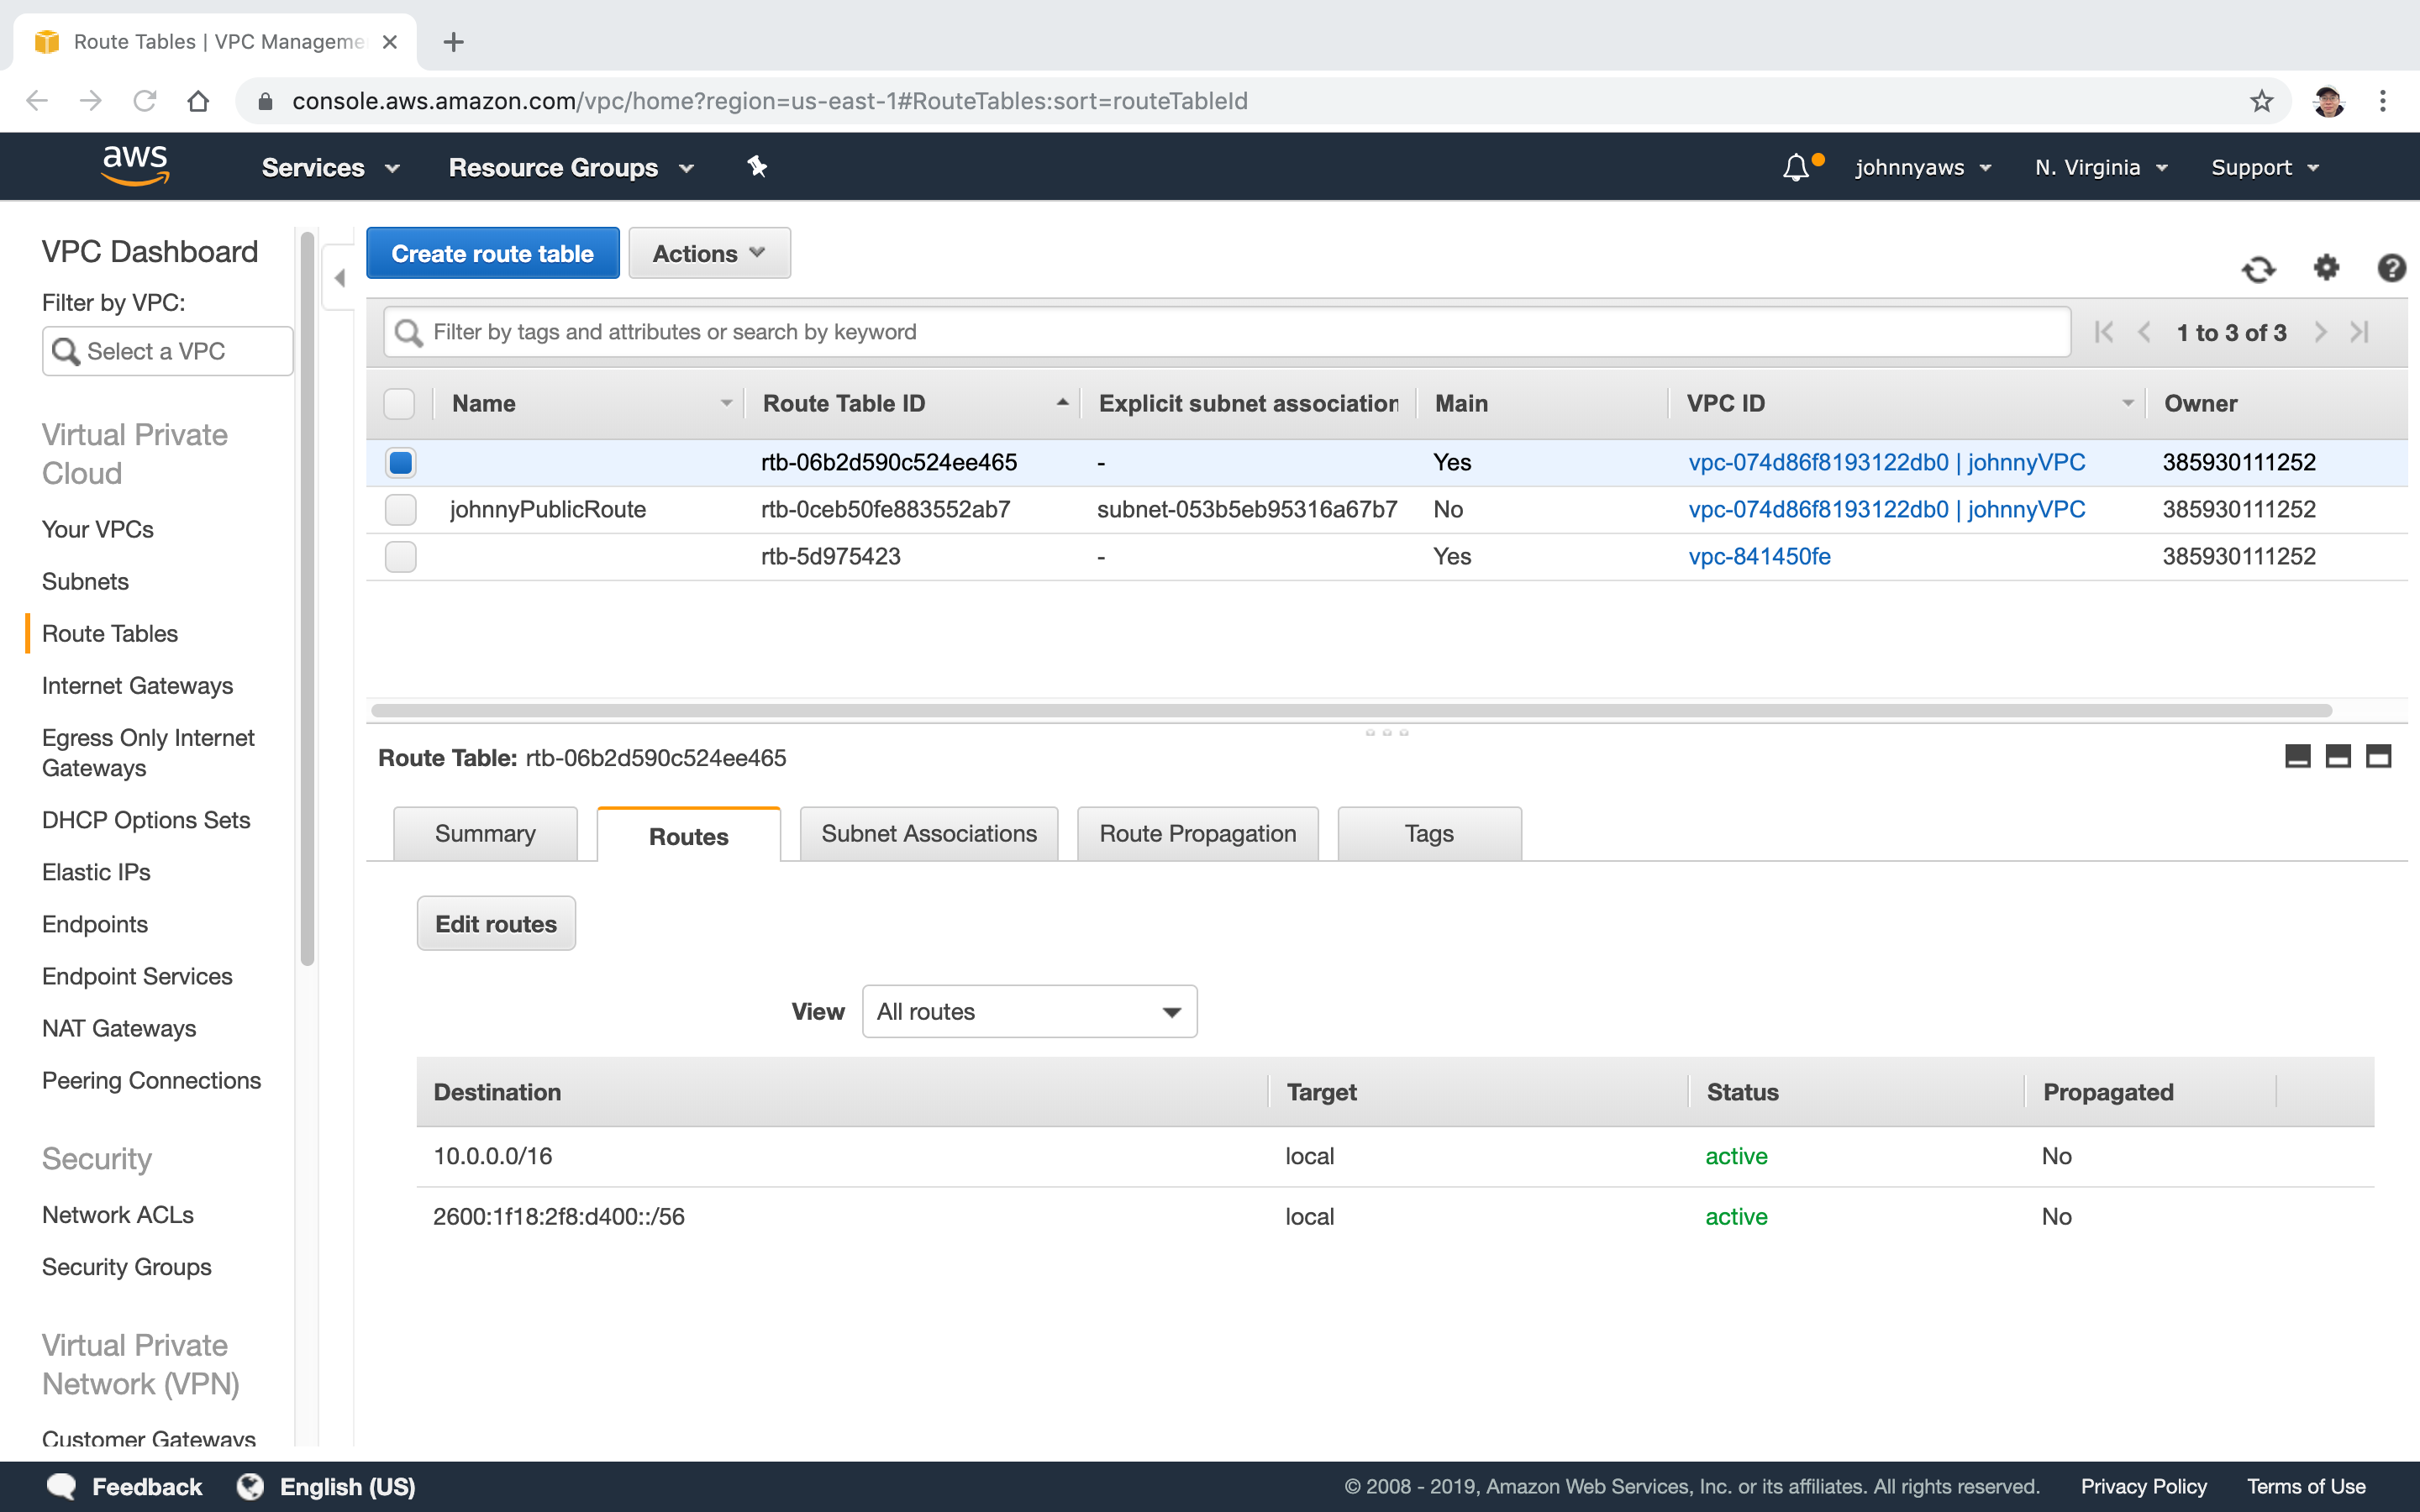2420x1512 pixels.
Task: Go to last page of results
Action: 2360,332
